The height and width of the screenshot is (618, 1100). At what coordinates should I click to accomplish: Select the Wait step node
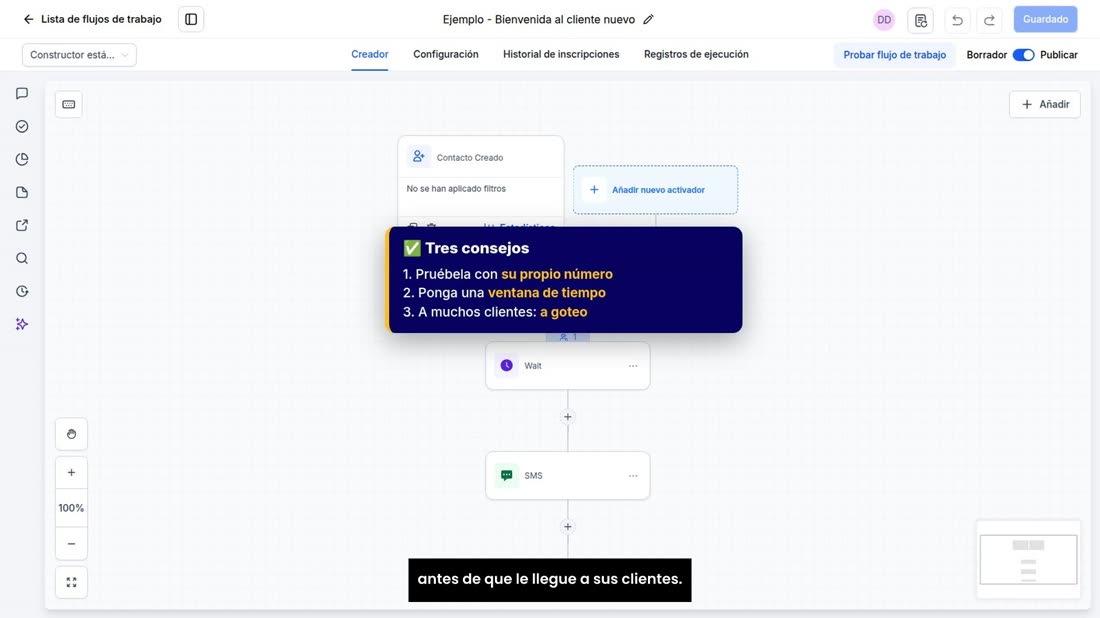click(568, 365)
